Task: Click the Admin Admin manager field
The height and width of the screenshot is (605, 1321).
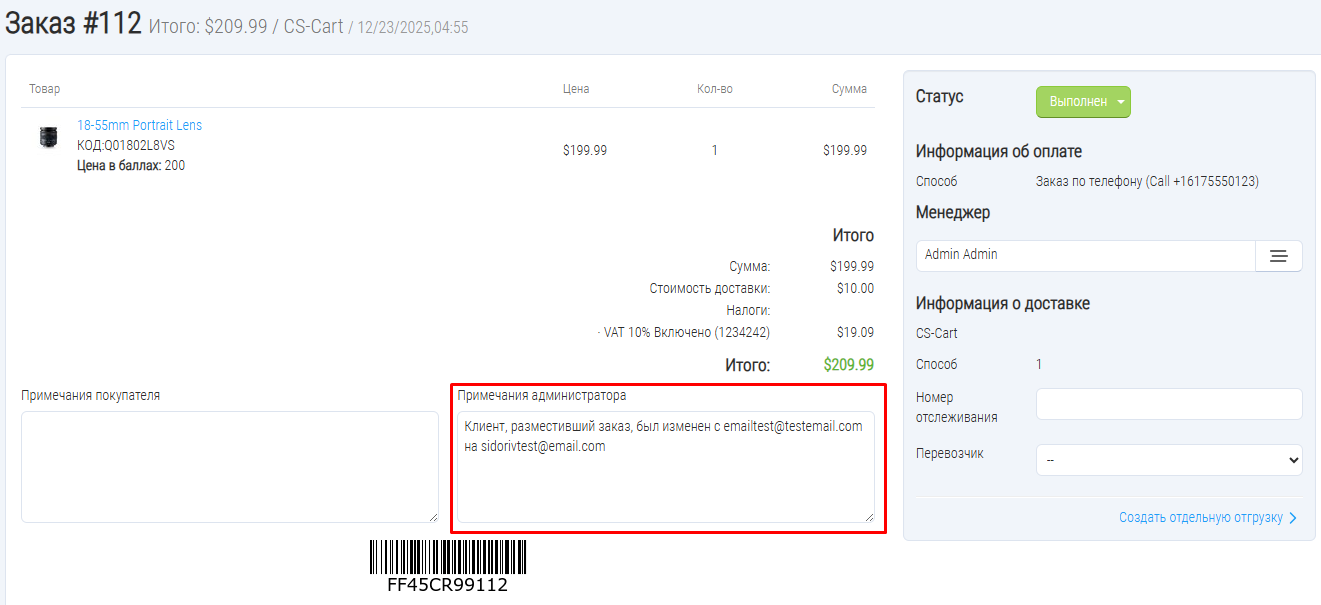Action: click(x=1085, y=256)
